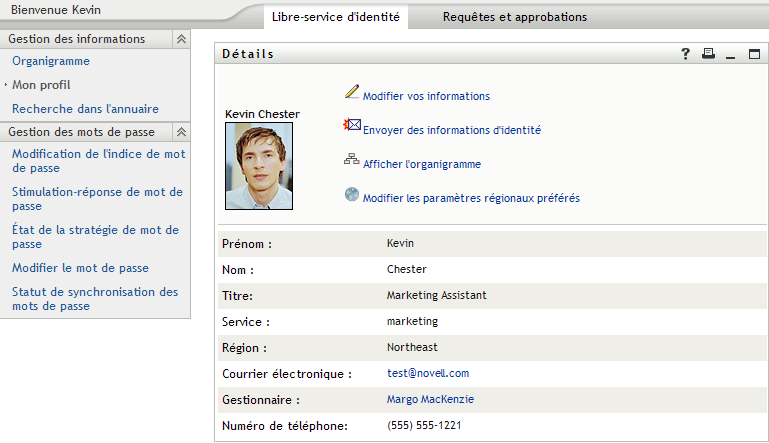Screen dimensions: 769x443
Task: Open Modification de l'indice de mot de passe
Action: [99, 161]
